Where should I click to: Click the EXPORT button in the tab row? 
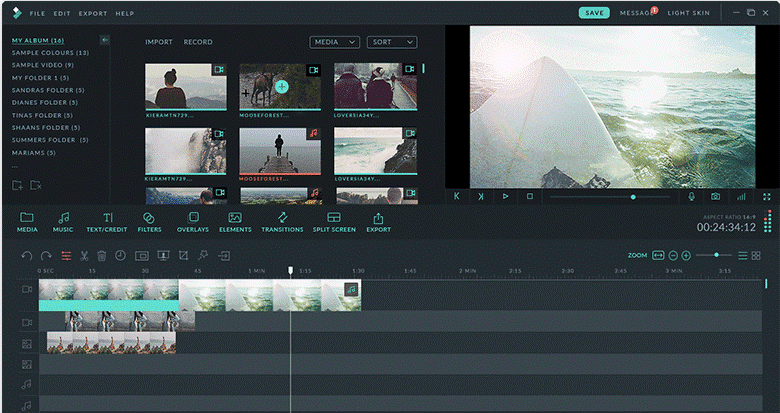coord(379,222)
